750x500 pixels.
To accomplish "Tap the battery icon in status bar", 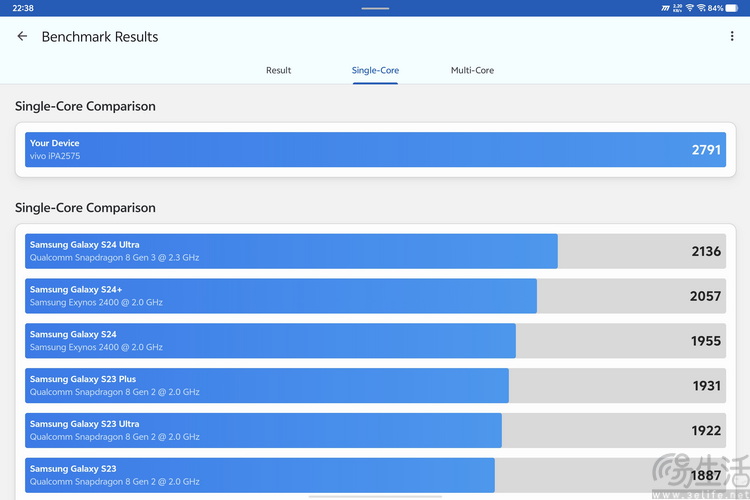I will point(732,8).
